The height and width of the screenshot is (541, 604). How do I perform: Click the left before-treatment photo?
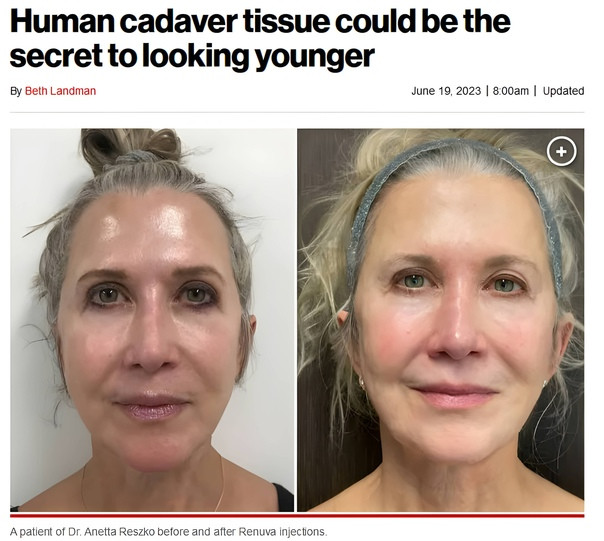pyautogui.click(x=152, y=320)
